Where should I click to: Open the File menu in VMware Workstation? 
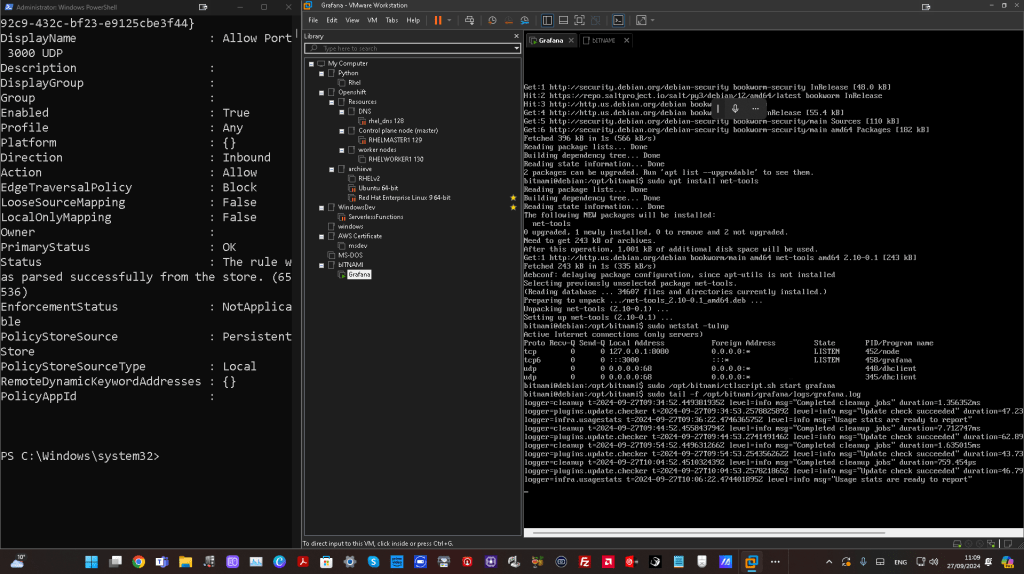pos(313,20)
